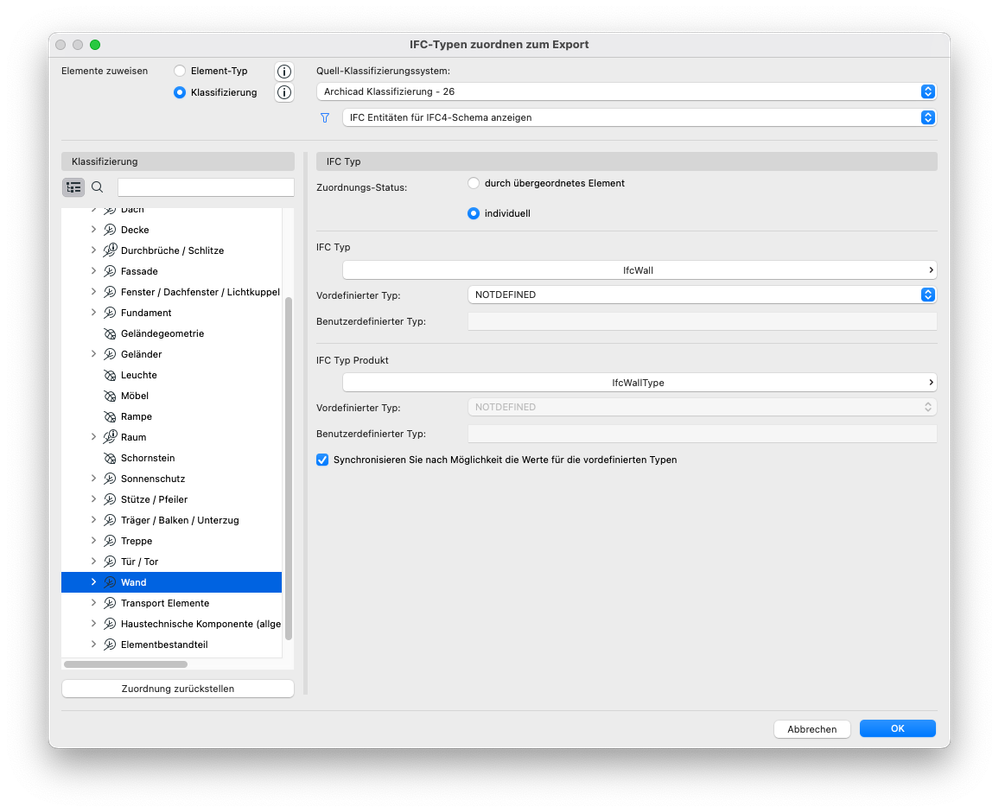Click the Geländegeometrie classification icon
999x812 pixels.
110,334
